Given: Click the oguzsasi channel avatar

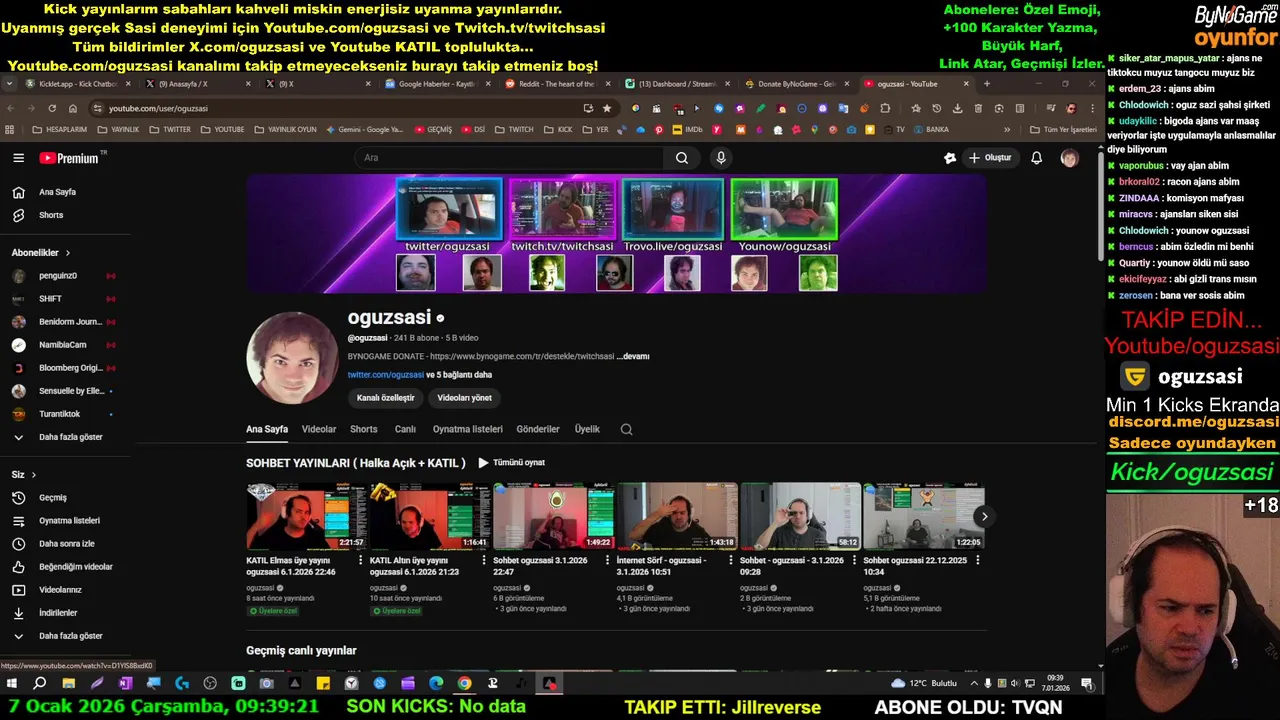Looking at the screenshot, I should 292,358.
